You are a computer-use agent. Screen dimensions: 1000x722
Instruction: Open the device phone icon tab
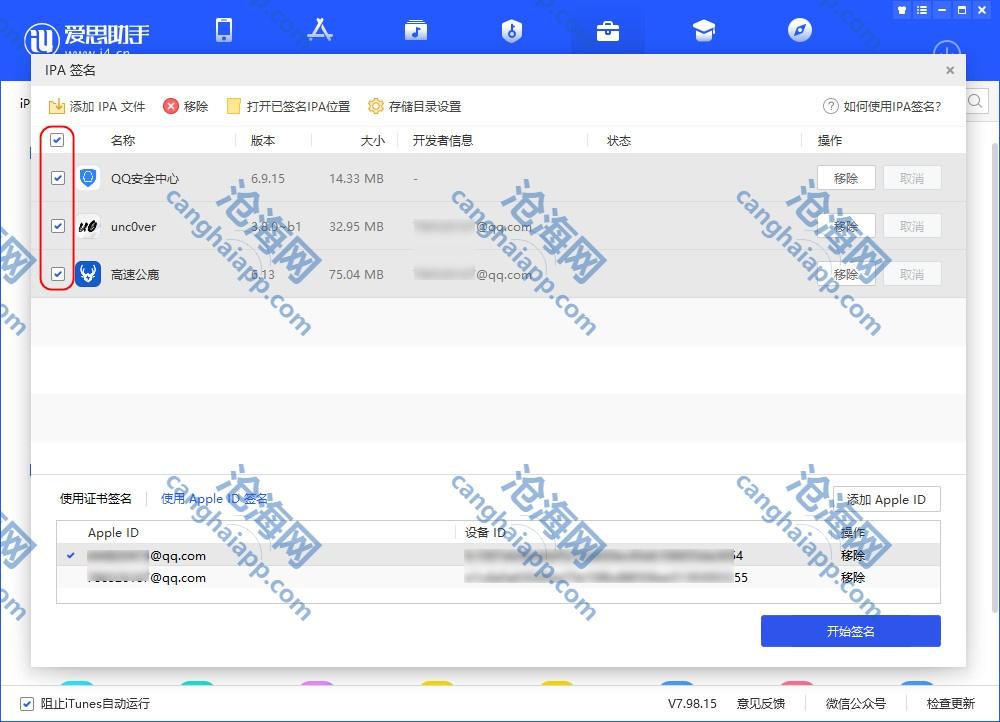click(224, 30)
